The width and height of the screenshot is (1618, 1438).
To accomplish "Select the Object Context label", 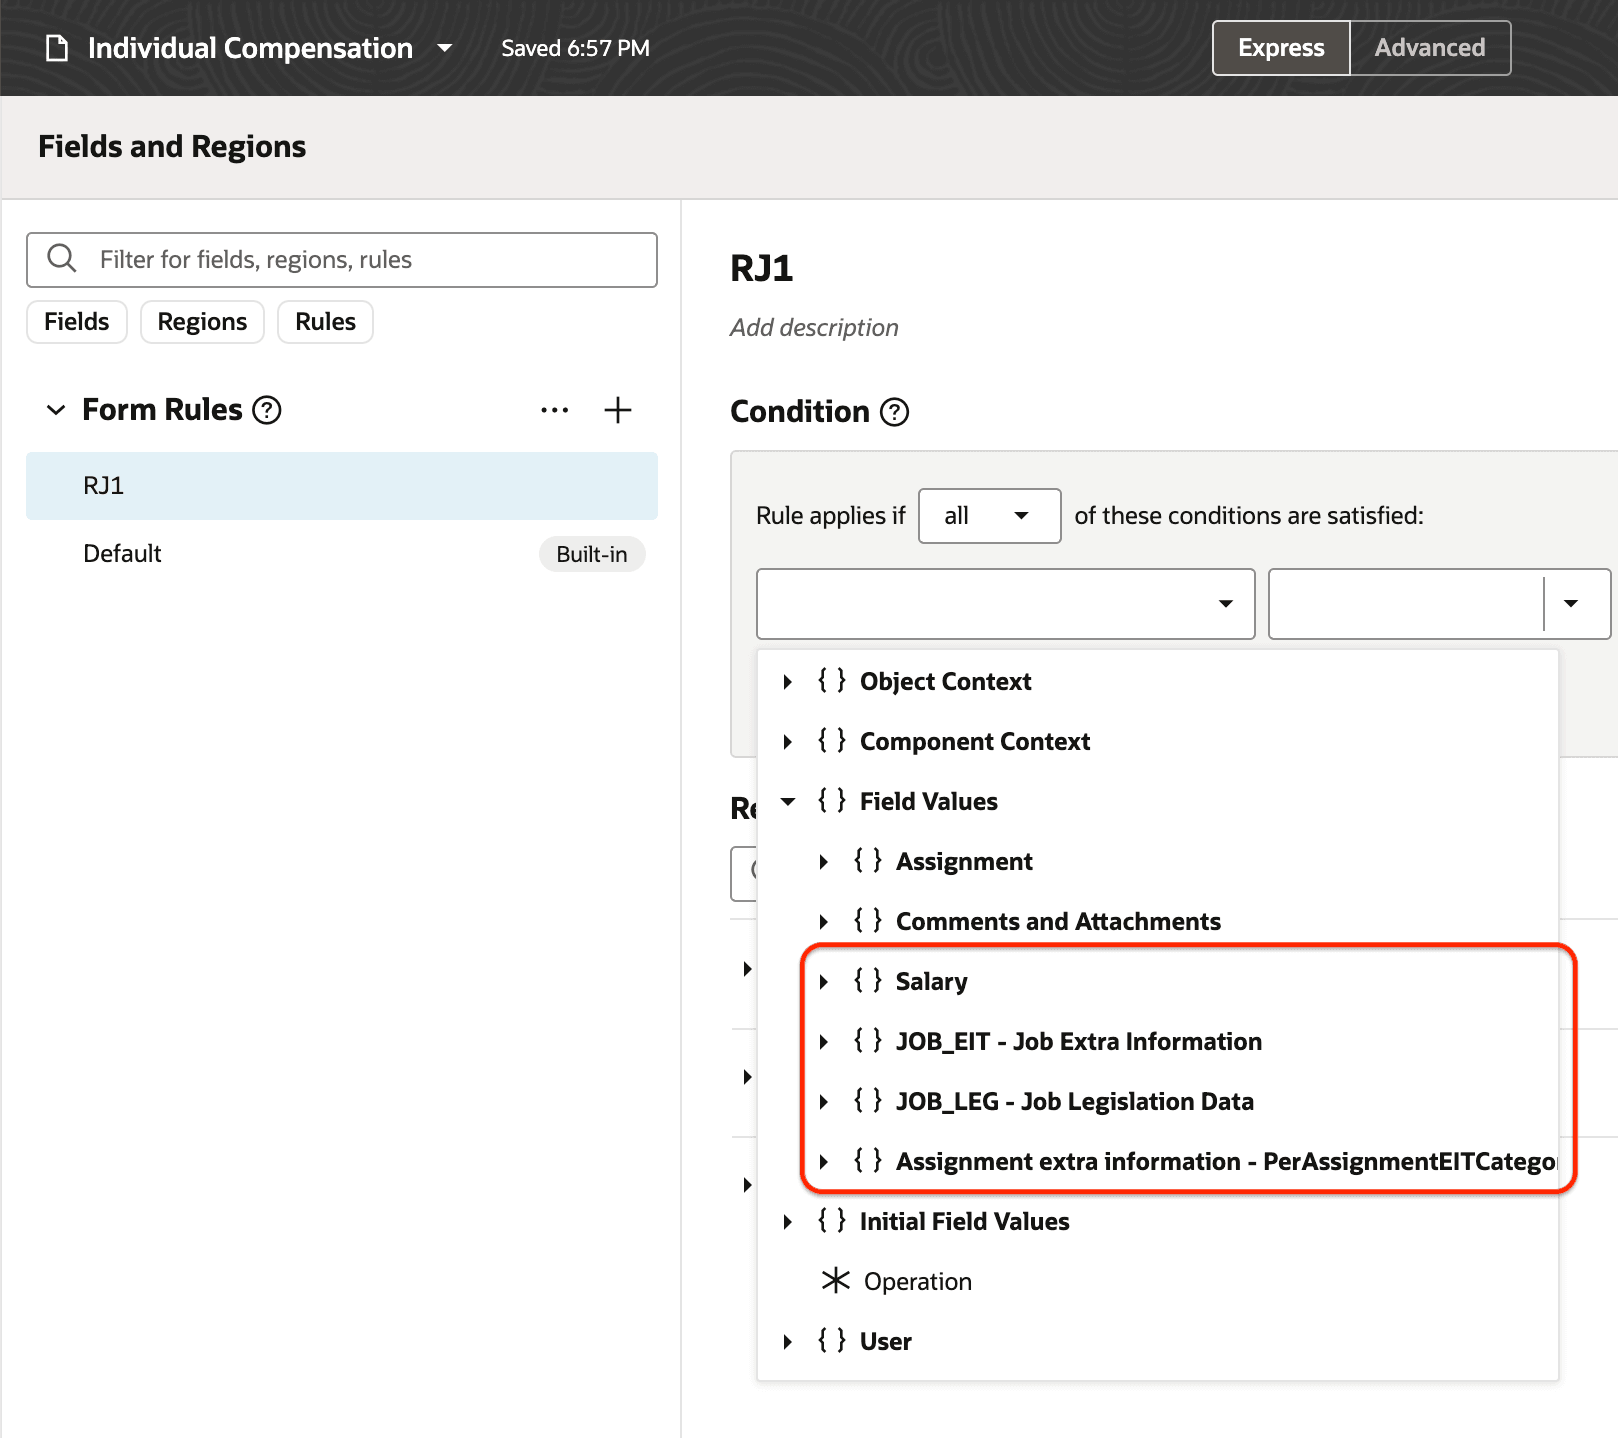I will click(946, 682).
